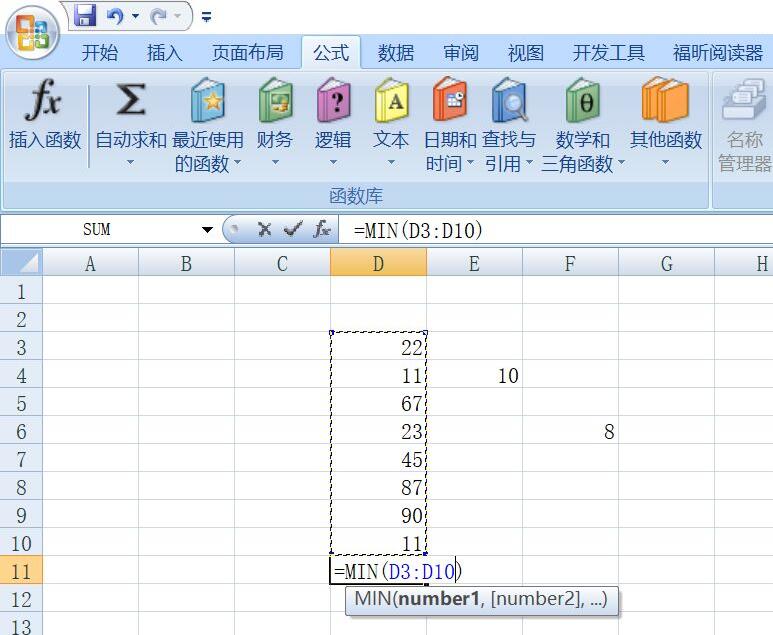Switch to the 数据 (Data) tab

click(396, 52)
